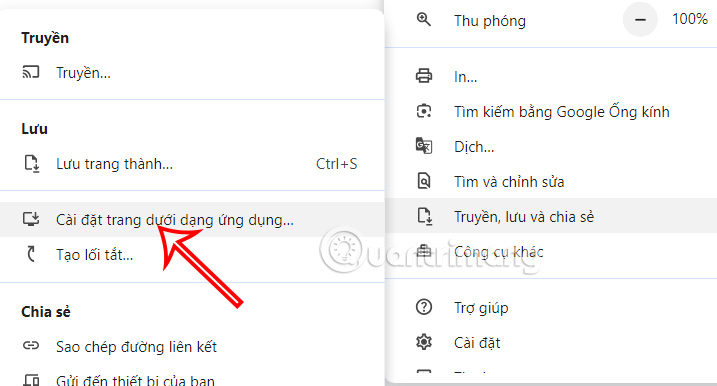The image size is (717, 386).
Task: Click the page-save icon beside Truyền, lưu và chia sẻ
Action: (425, 216)
